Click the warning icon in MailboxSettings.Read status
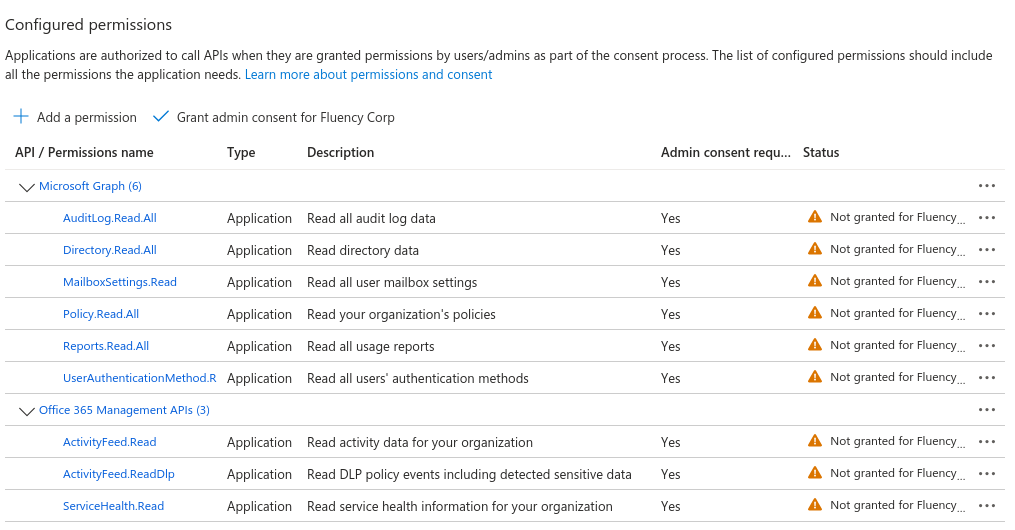 coord(815,281)
